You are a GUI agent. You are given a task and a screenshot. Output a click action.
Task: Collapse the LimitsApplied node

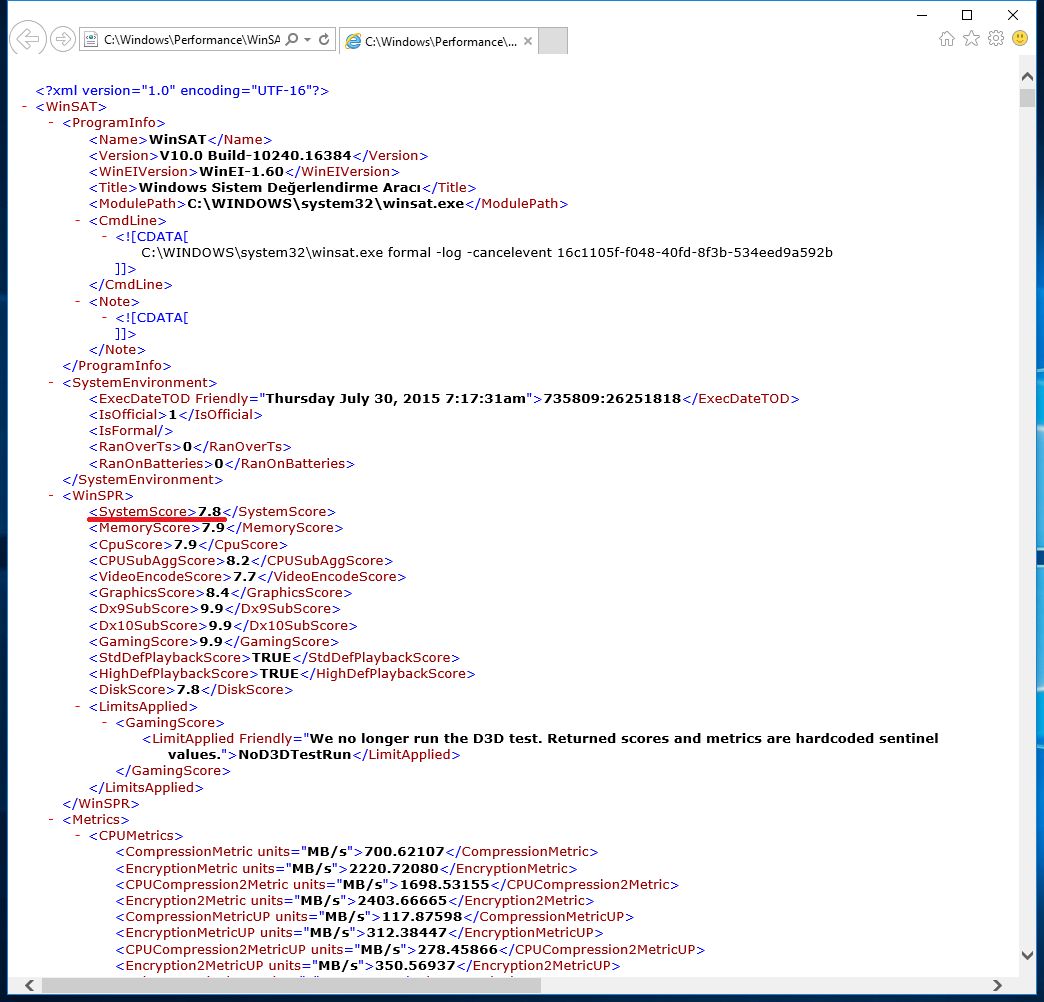point(78,706)
